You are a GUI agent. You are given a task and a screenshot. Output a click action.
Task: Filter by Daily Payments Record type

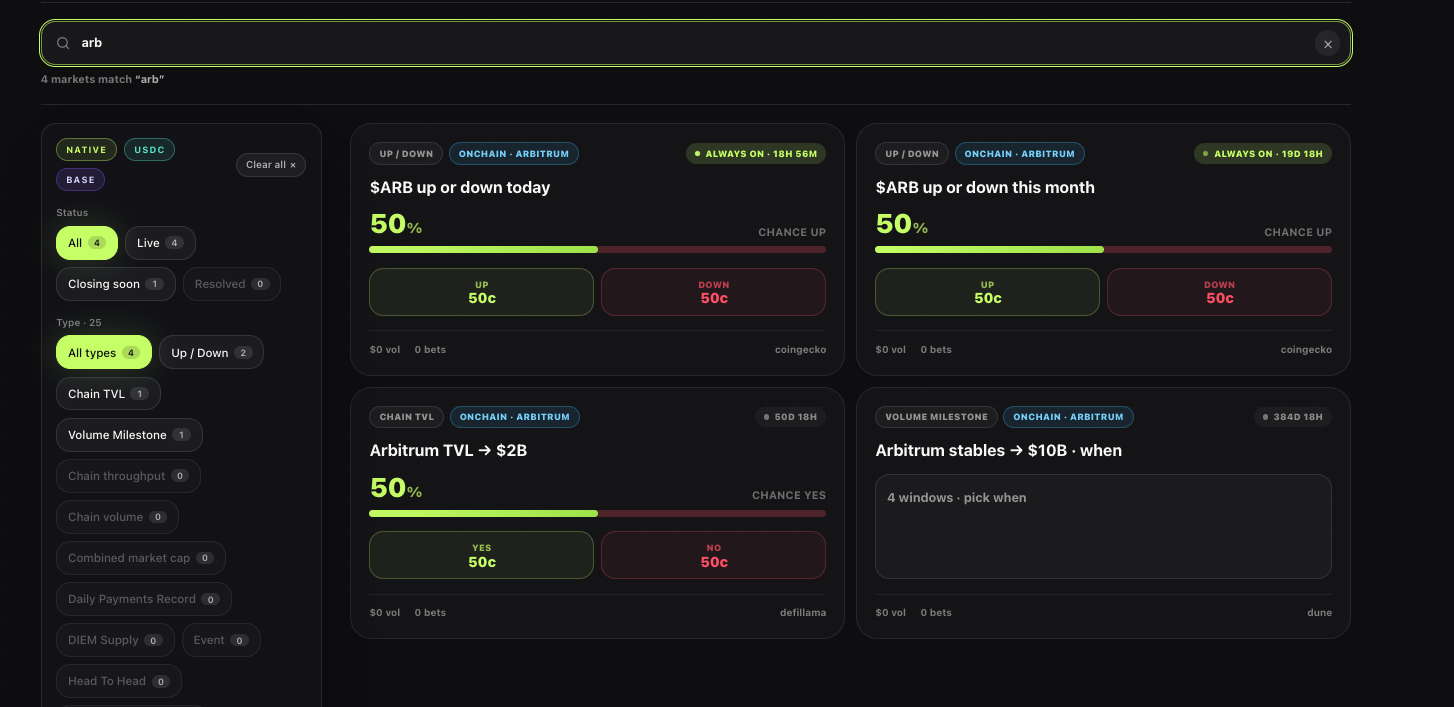point(144,599)
